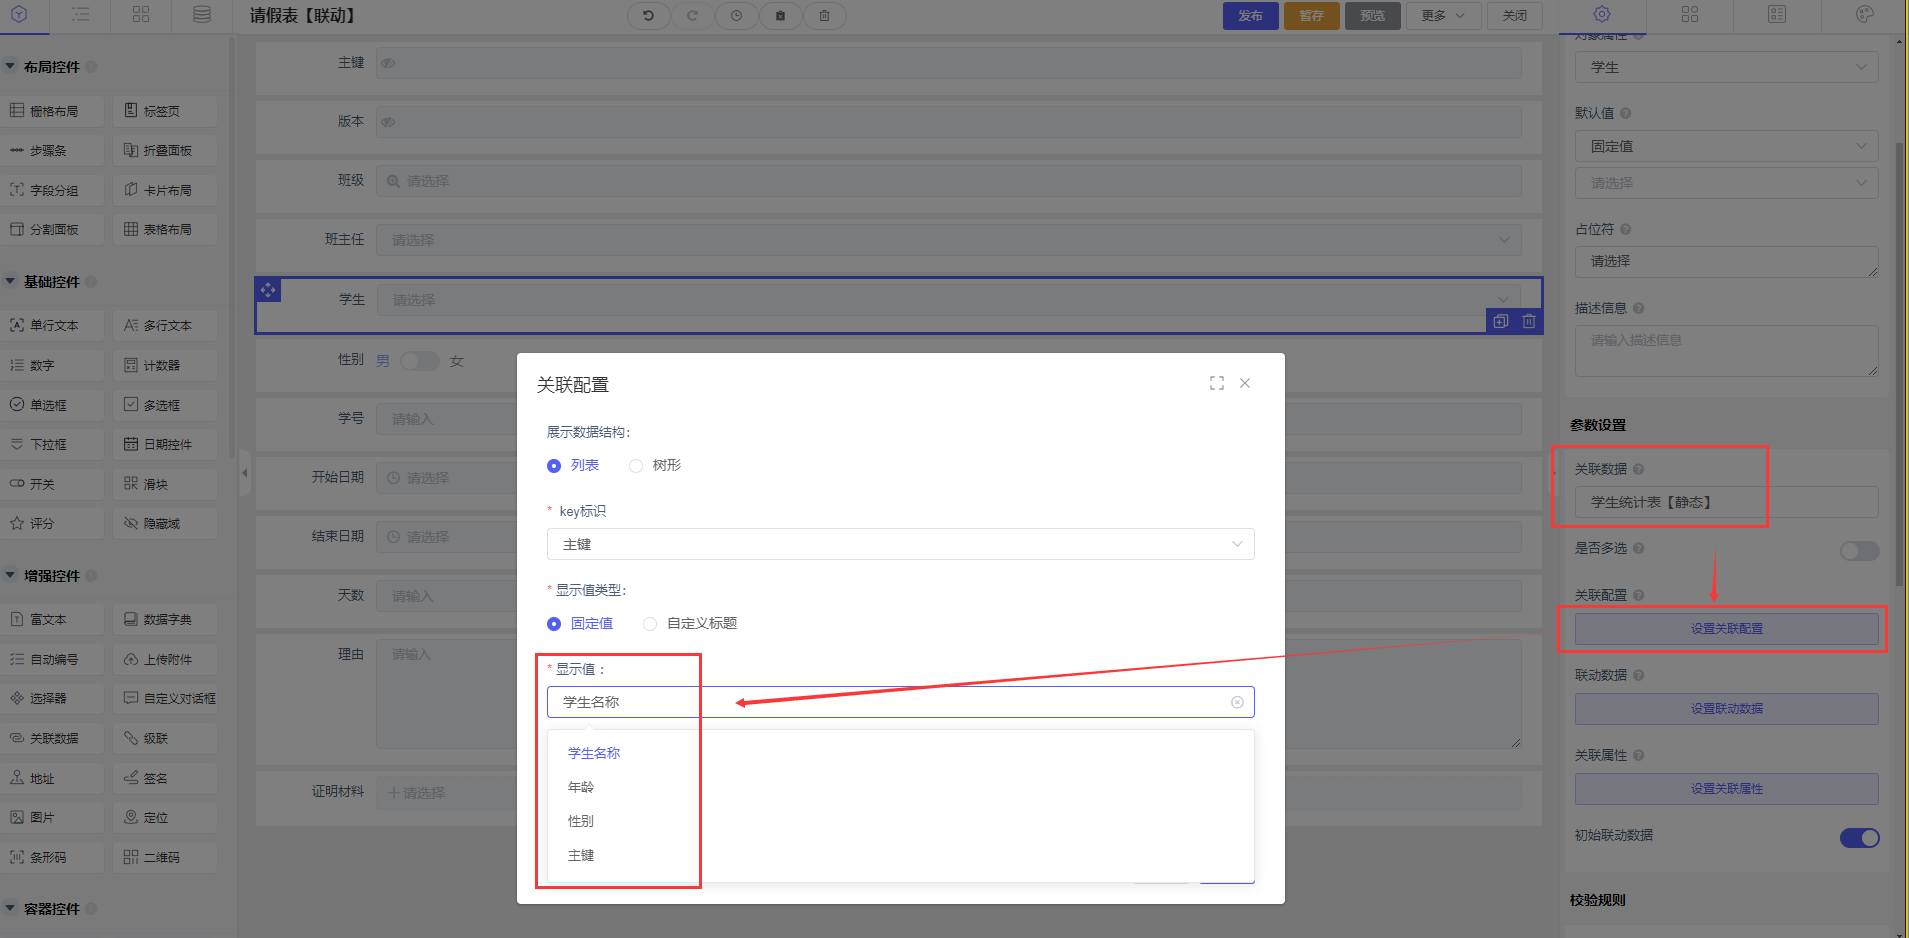Collapse the left component panel with the arrow handle
This screenshot has width=1909, height=938.
pos(244,473)
